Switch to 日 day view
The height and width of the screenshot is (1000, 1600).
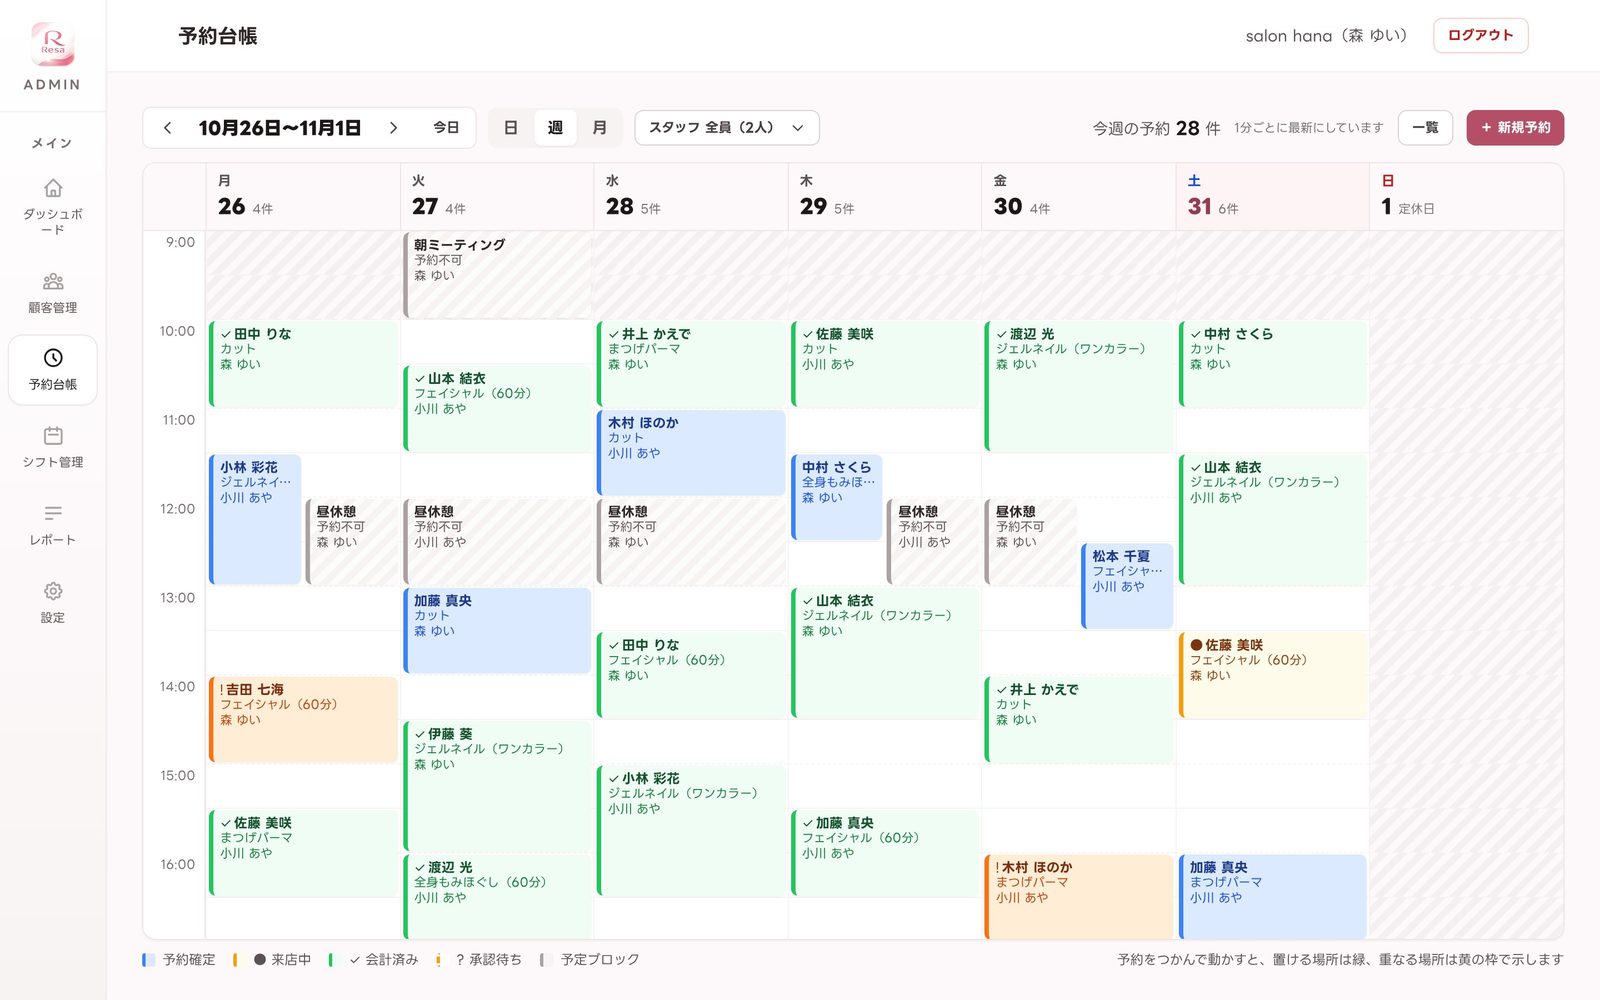[x=510, y=128]
